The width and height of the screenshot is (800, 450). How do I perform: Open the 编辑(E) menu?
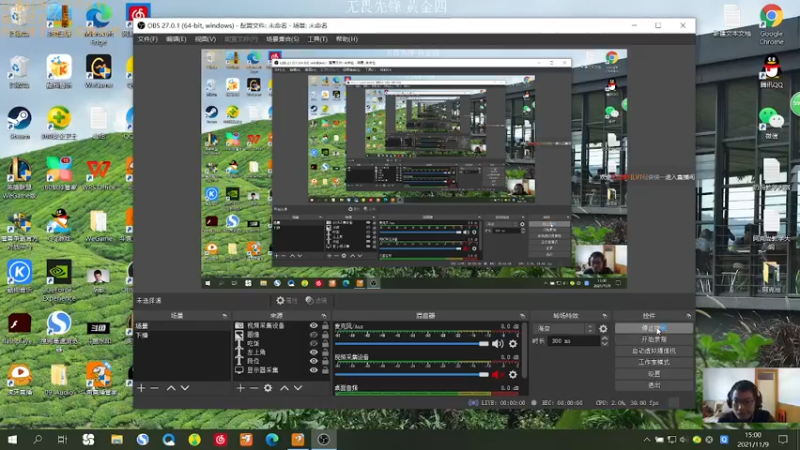click(x=176, y=39)
